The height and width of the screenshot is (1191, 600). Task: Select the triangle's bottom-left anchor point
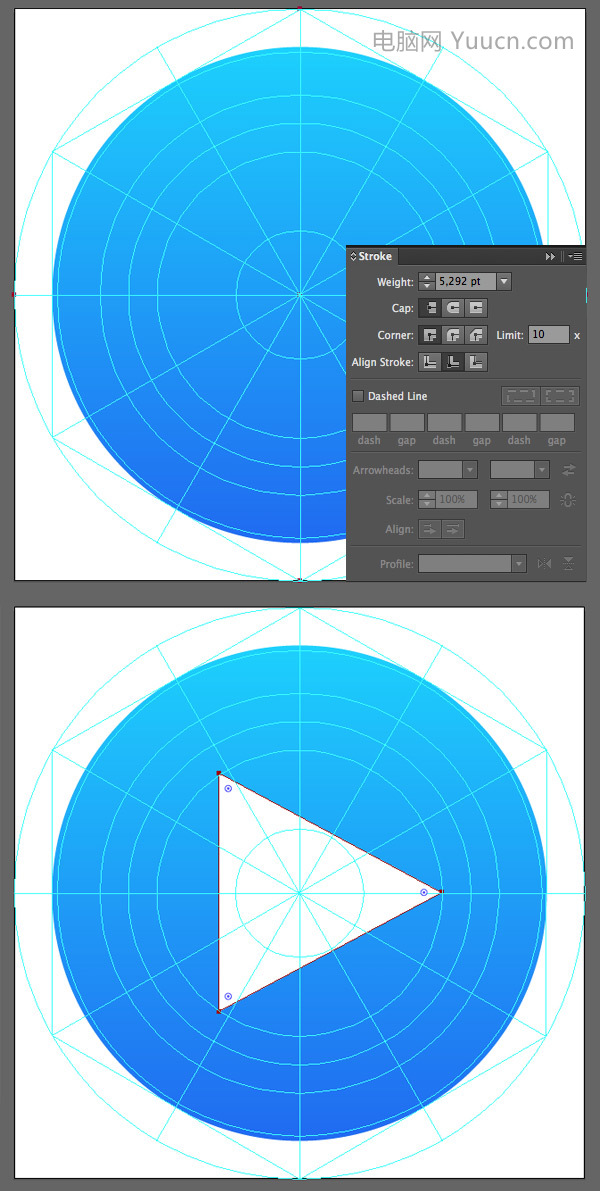tap(219, 1011)
